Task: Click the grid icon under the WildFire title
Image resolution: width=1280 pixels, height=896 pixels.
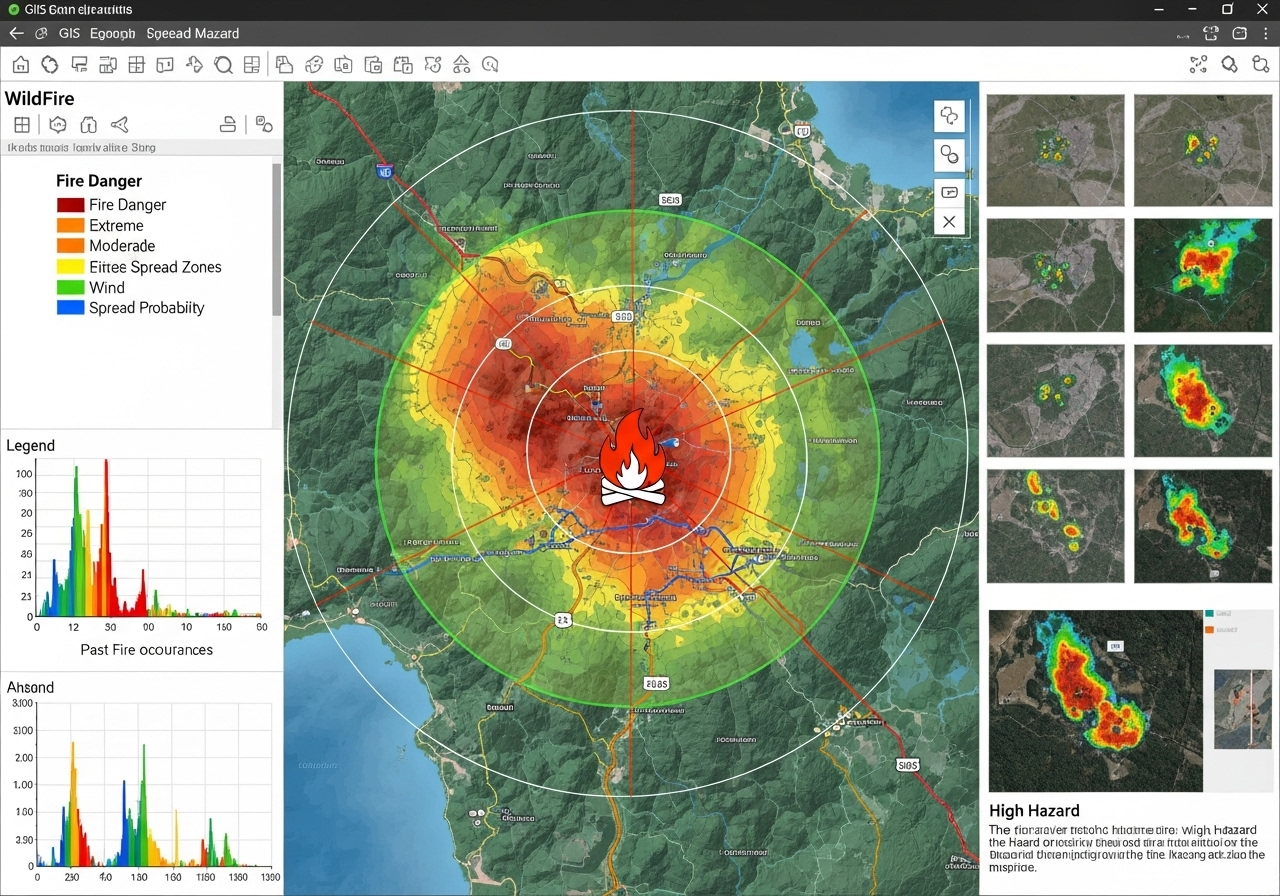Action: pyautogui.click(x=21, y=125)
